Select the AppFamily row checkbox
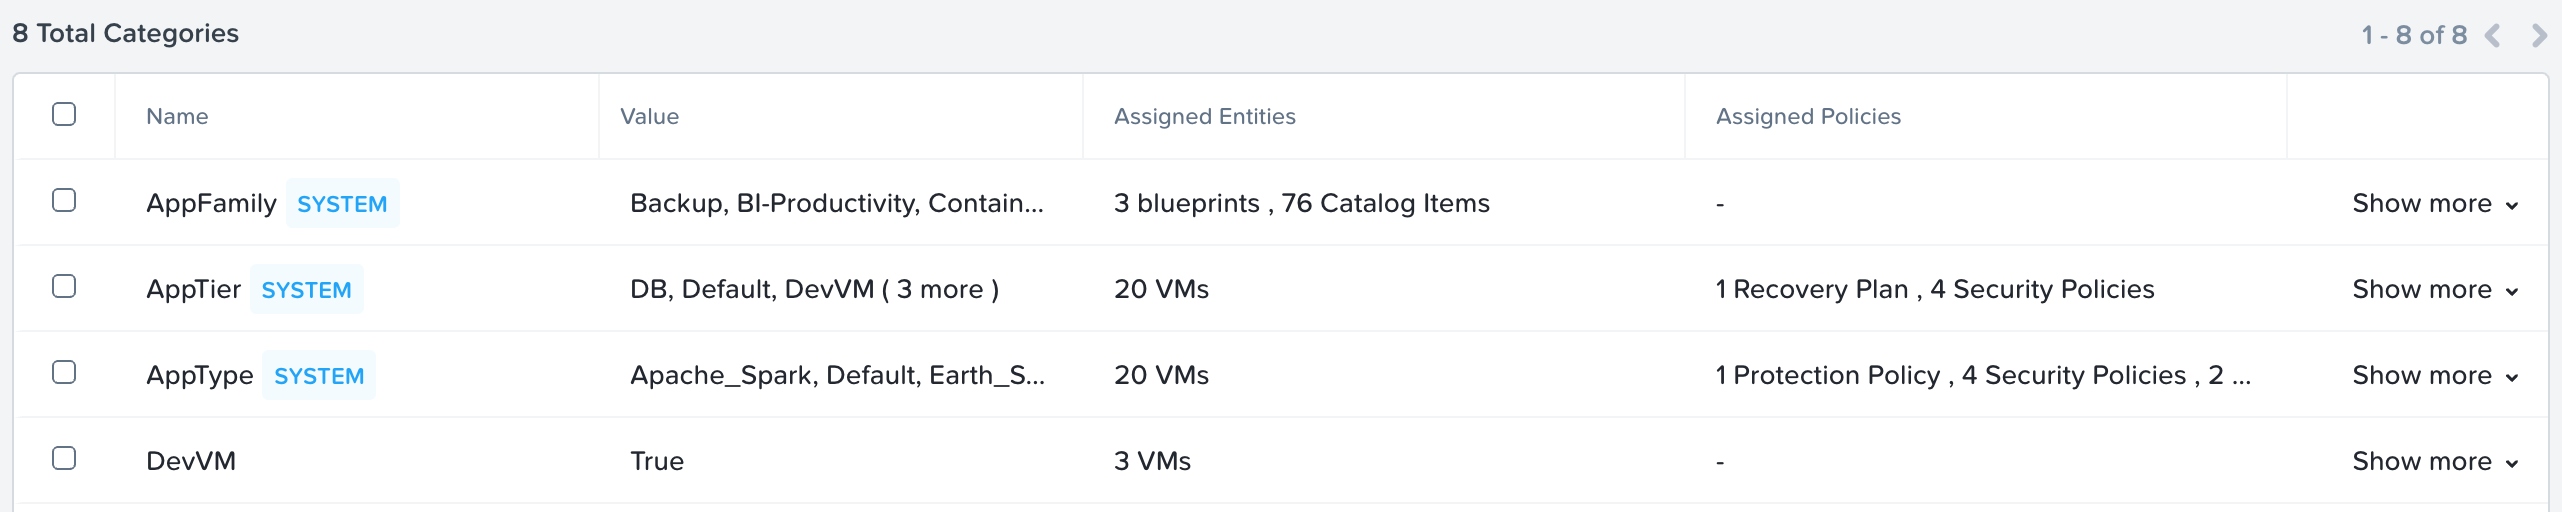This screenshot has width=2562, height=512. (x=64, y=200)
